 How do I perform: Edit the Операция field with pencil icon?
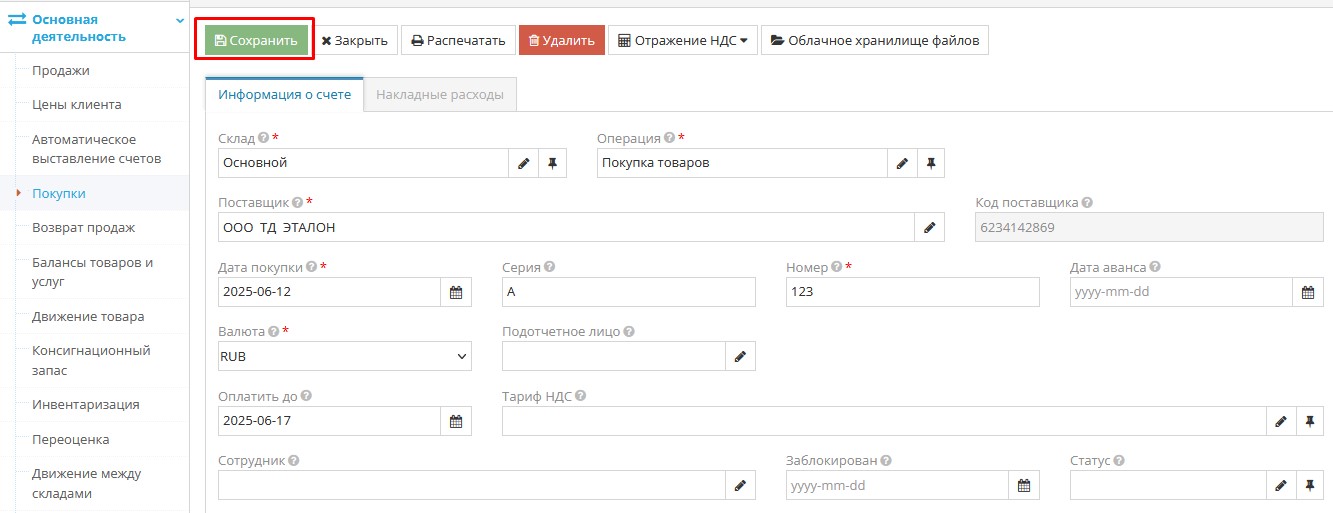902,163
